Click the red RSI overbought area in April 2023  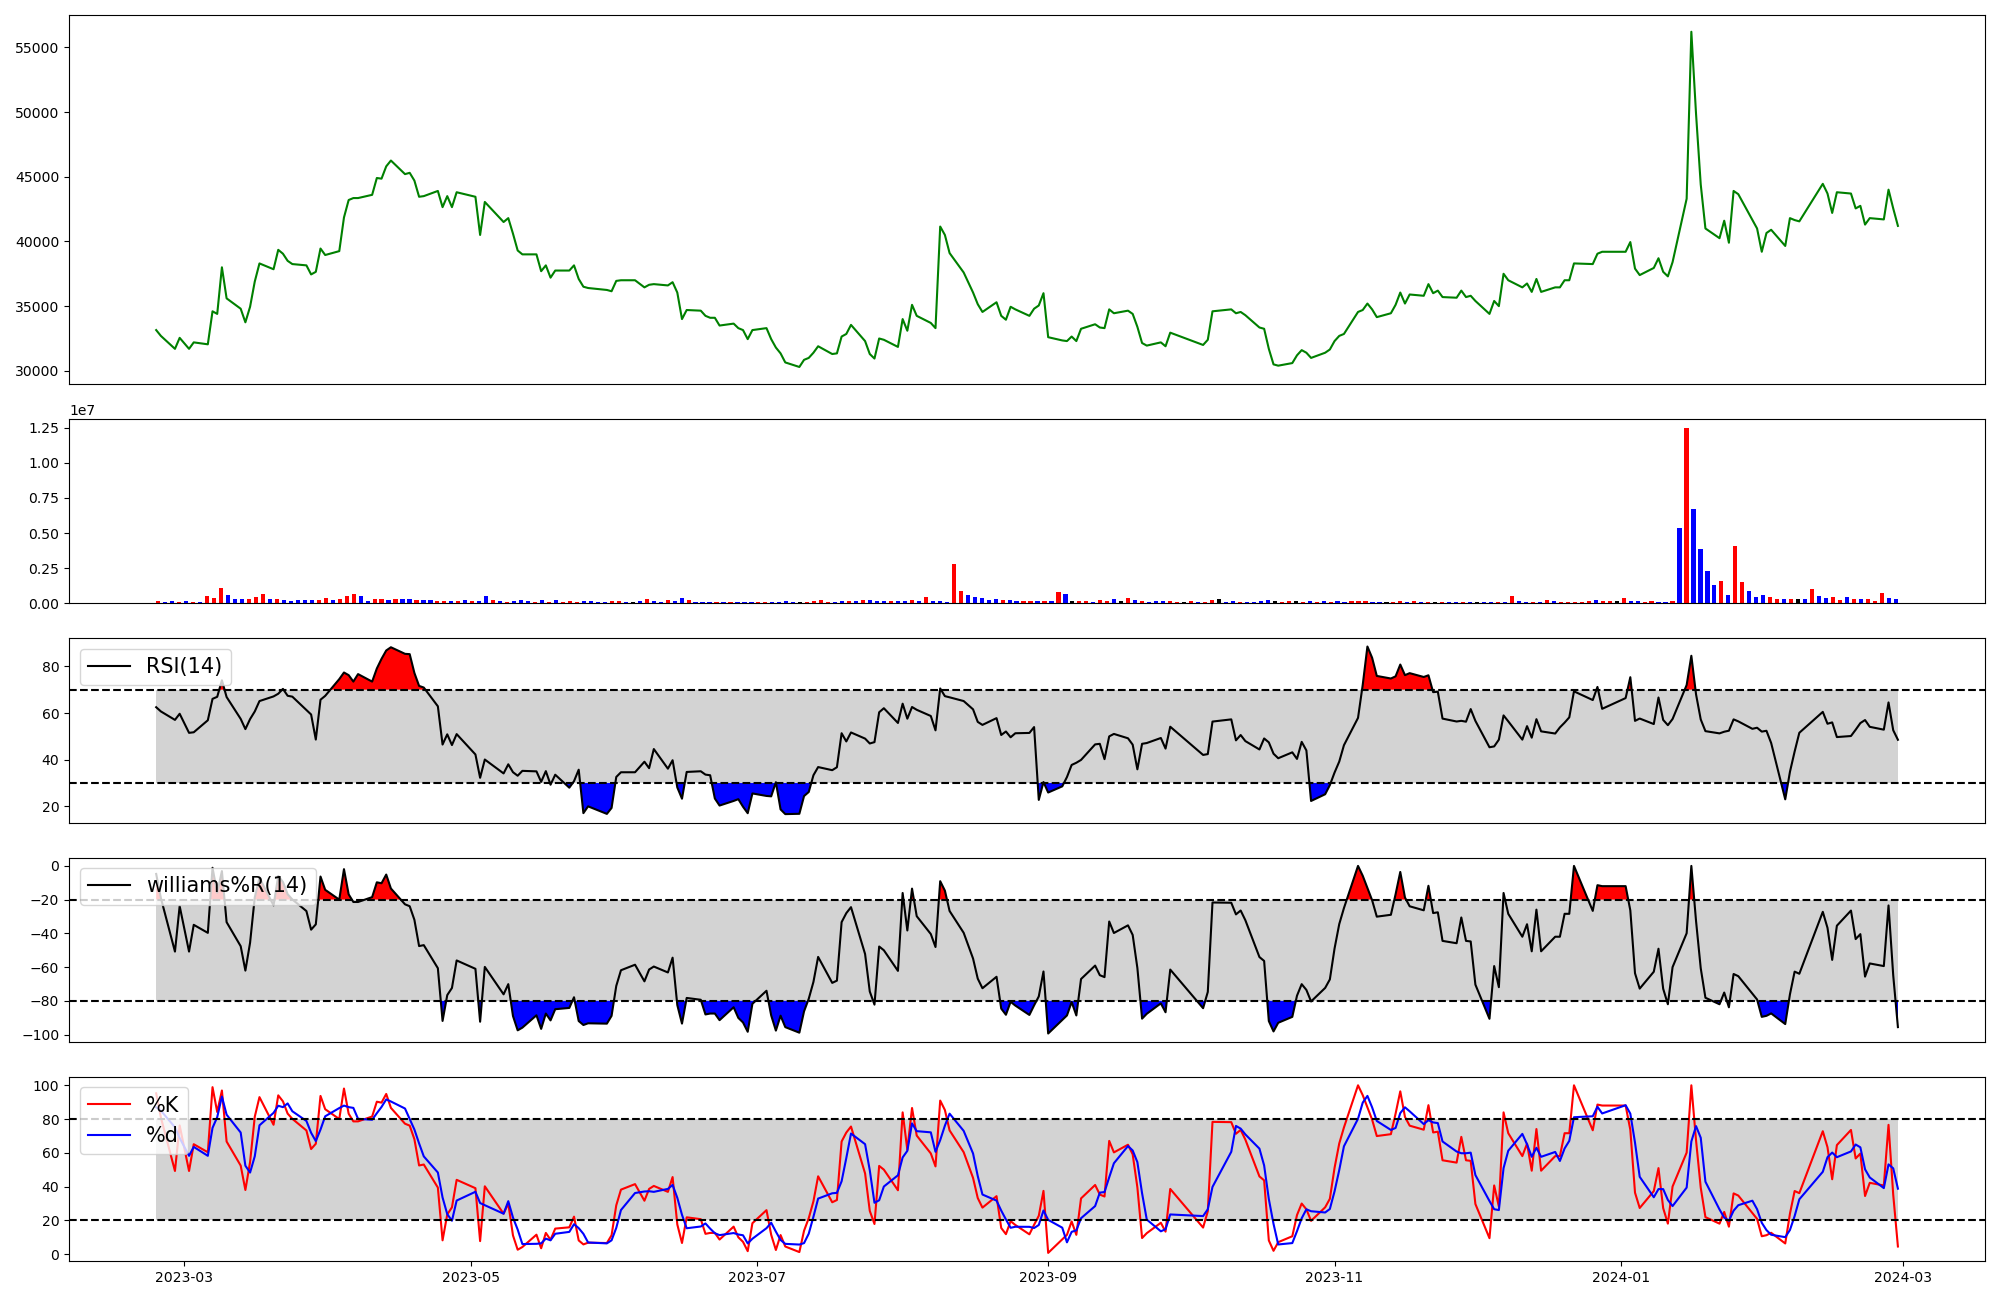click(x=395, y=670)
